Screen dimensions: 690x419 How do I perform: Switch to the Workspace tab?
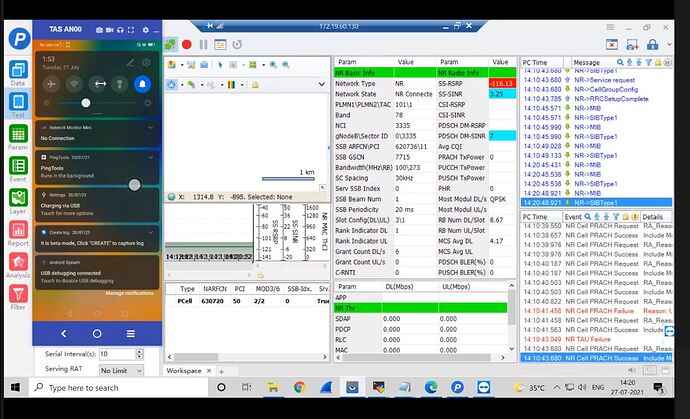coord(184,371)
